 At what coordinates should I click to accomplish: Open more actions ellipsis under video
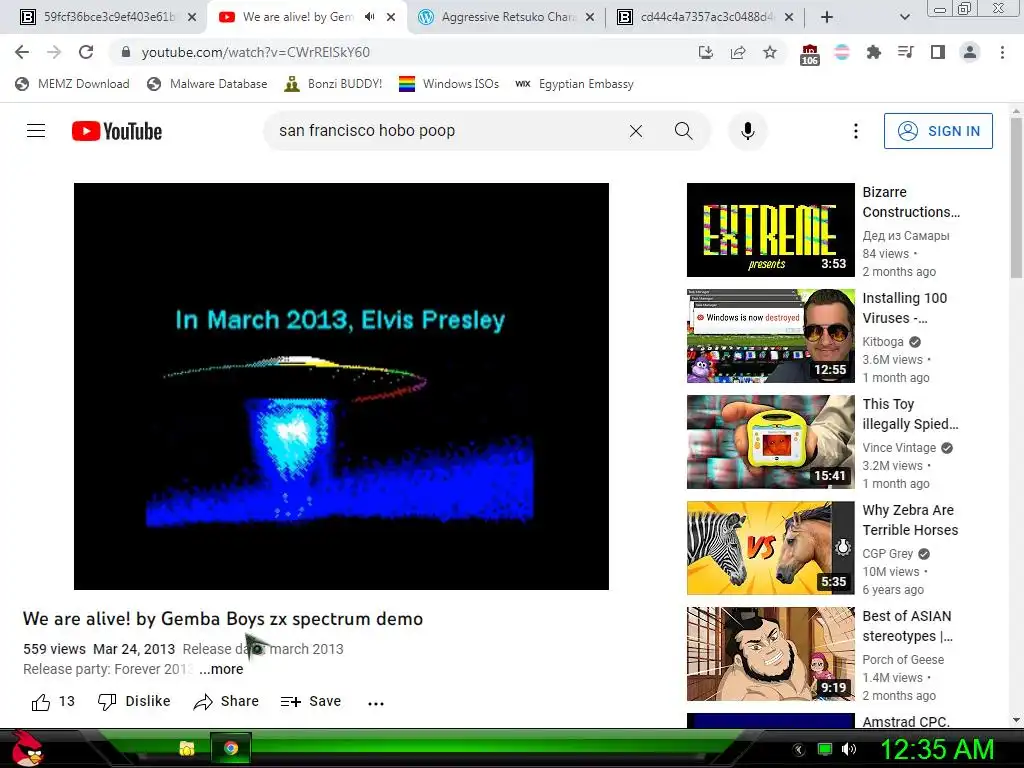pyautogui.click(x=376, y=703)
